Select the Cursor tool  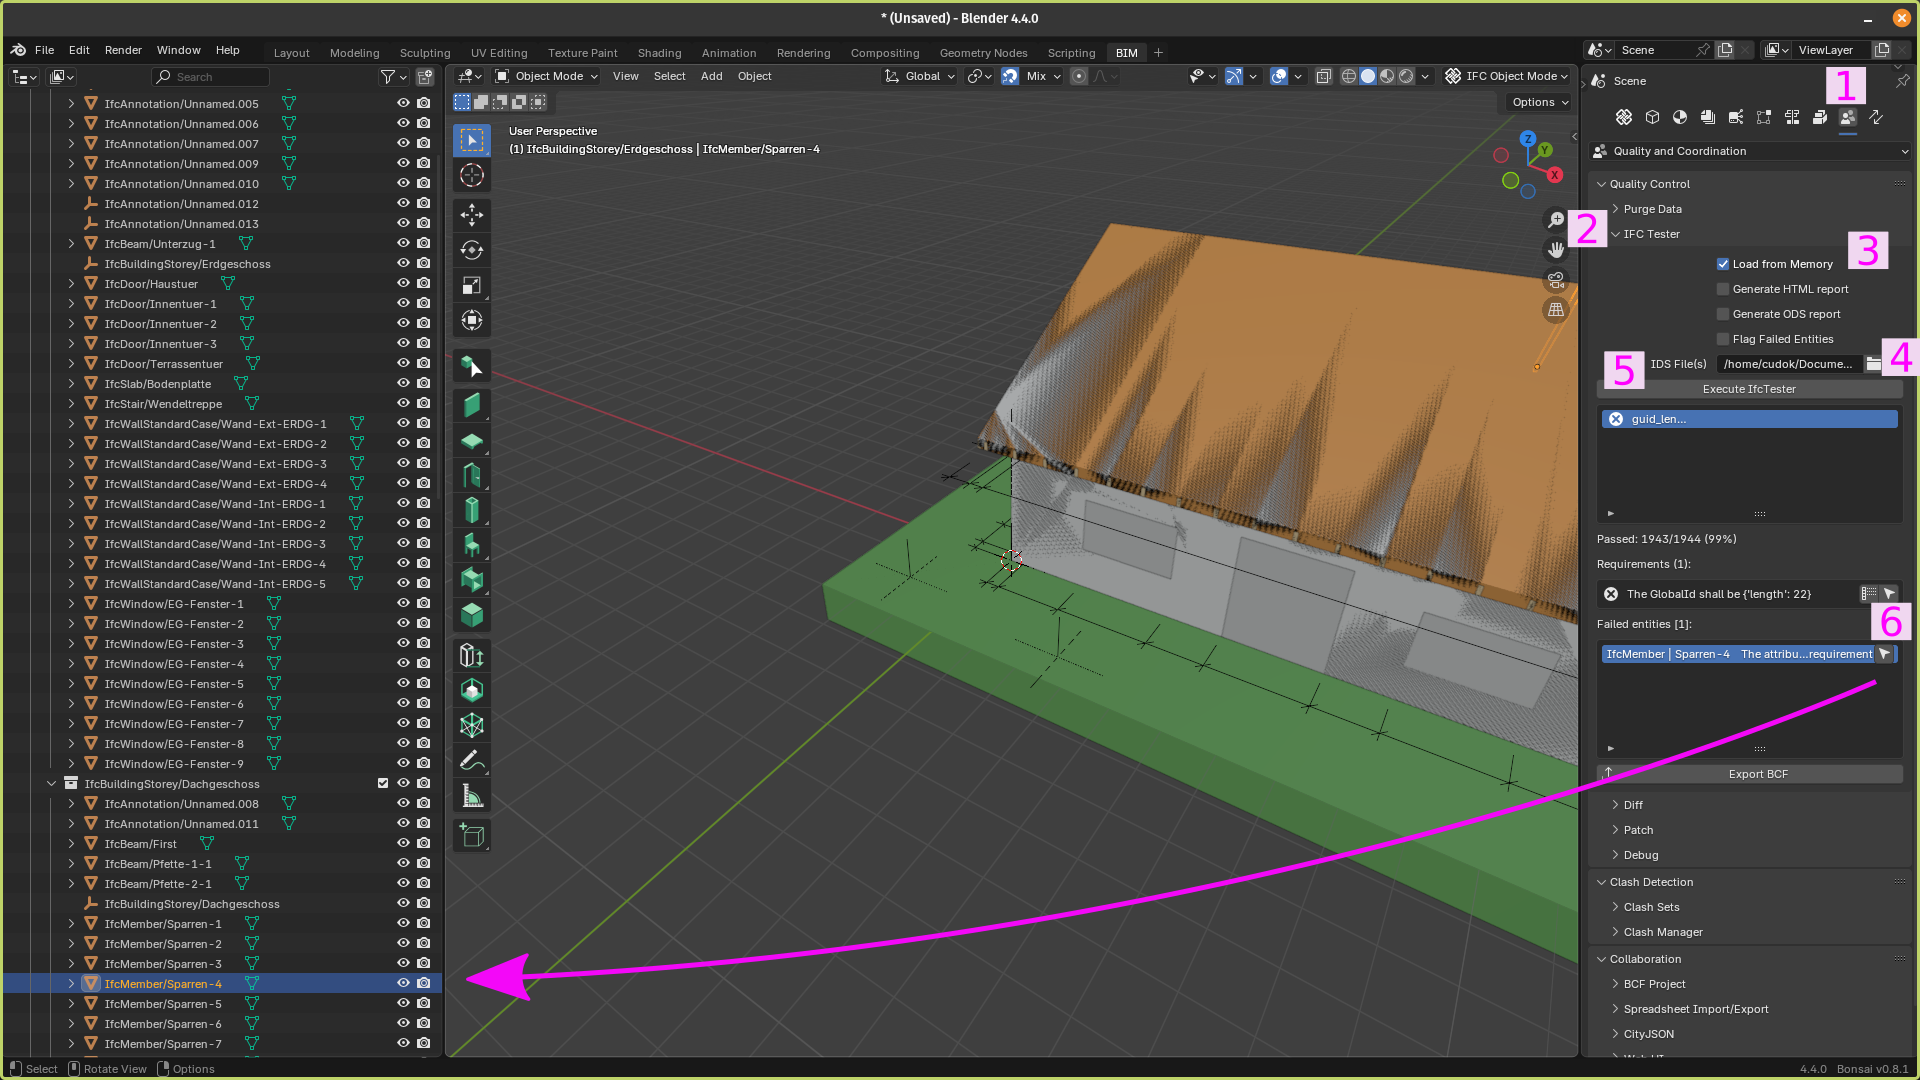(x=471, y=175)
